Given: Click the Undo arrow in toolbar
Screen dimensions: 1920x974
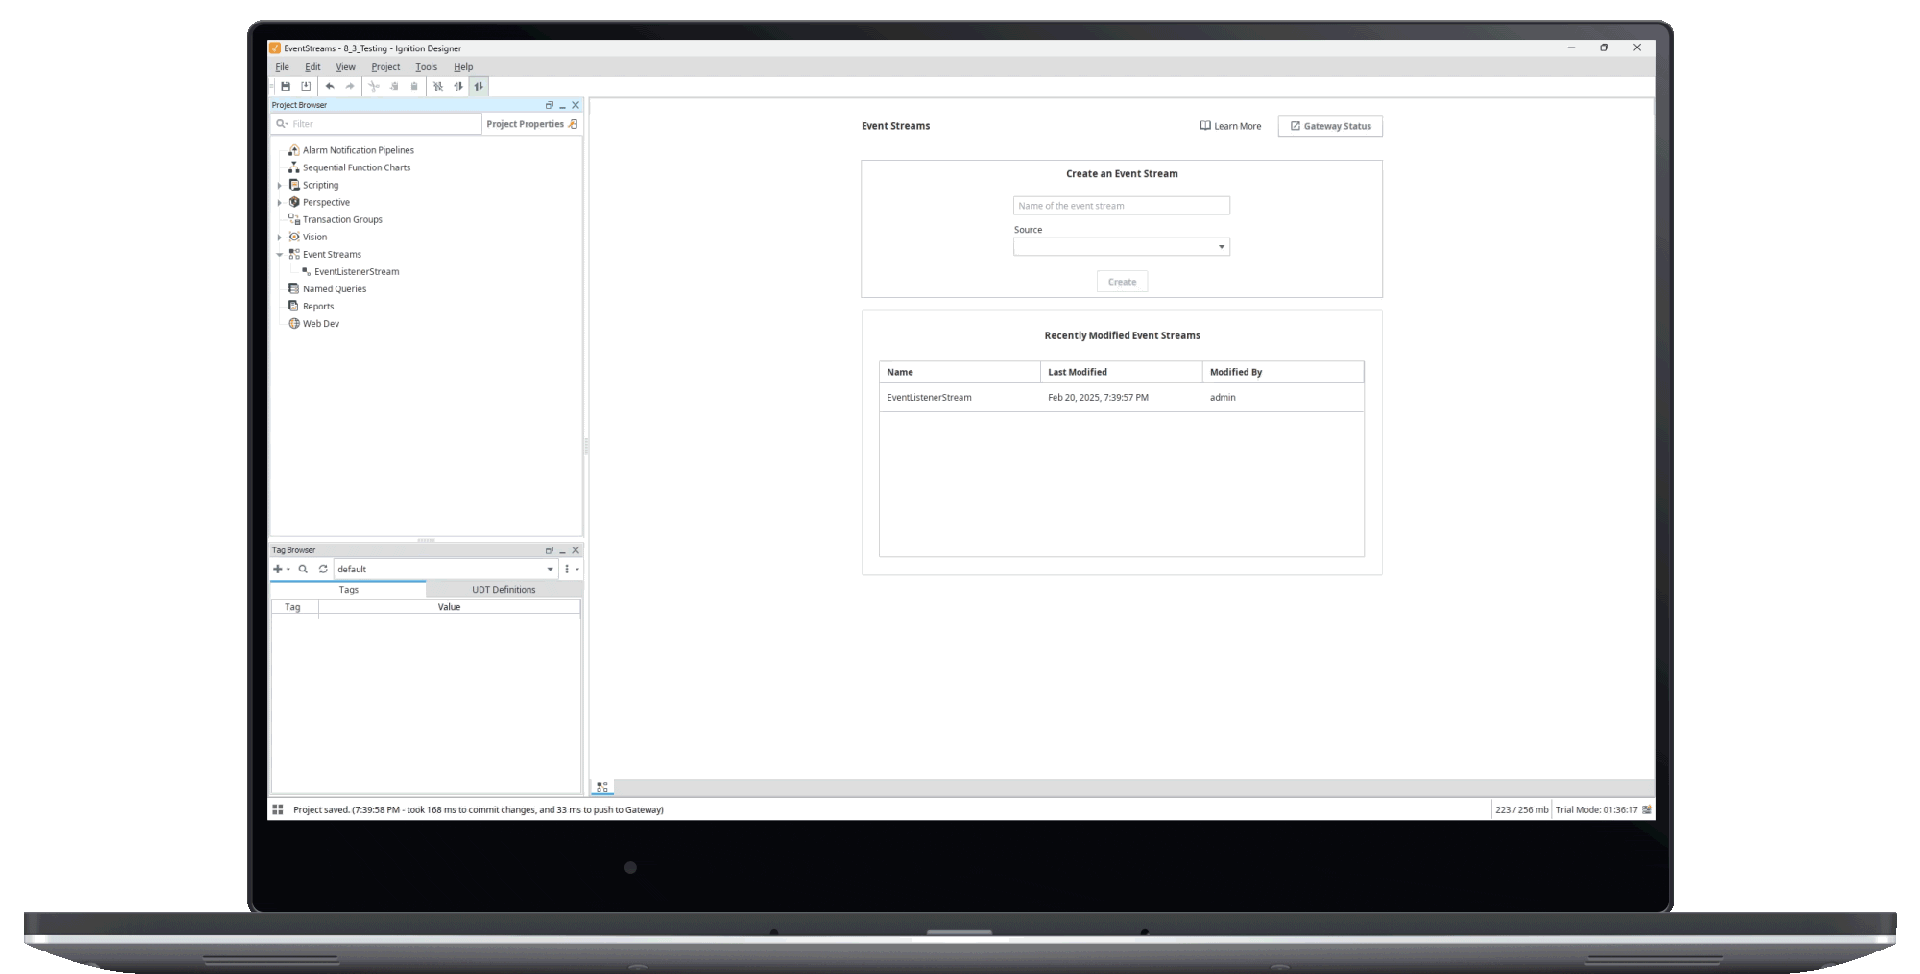Looking at the screenshot, I should coord(330,87).
